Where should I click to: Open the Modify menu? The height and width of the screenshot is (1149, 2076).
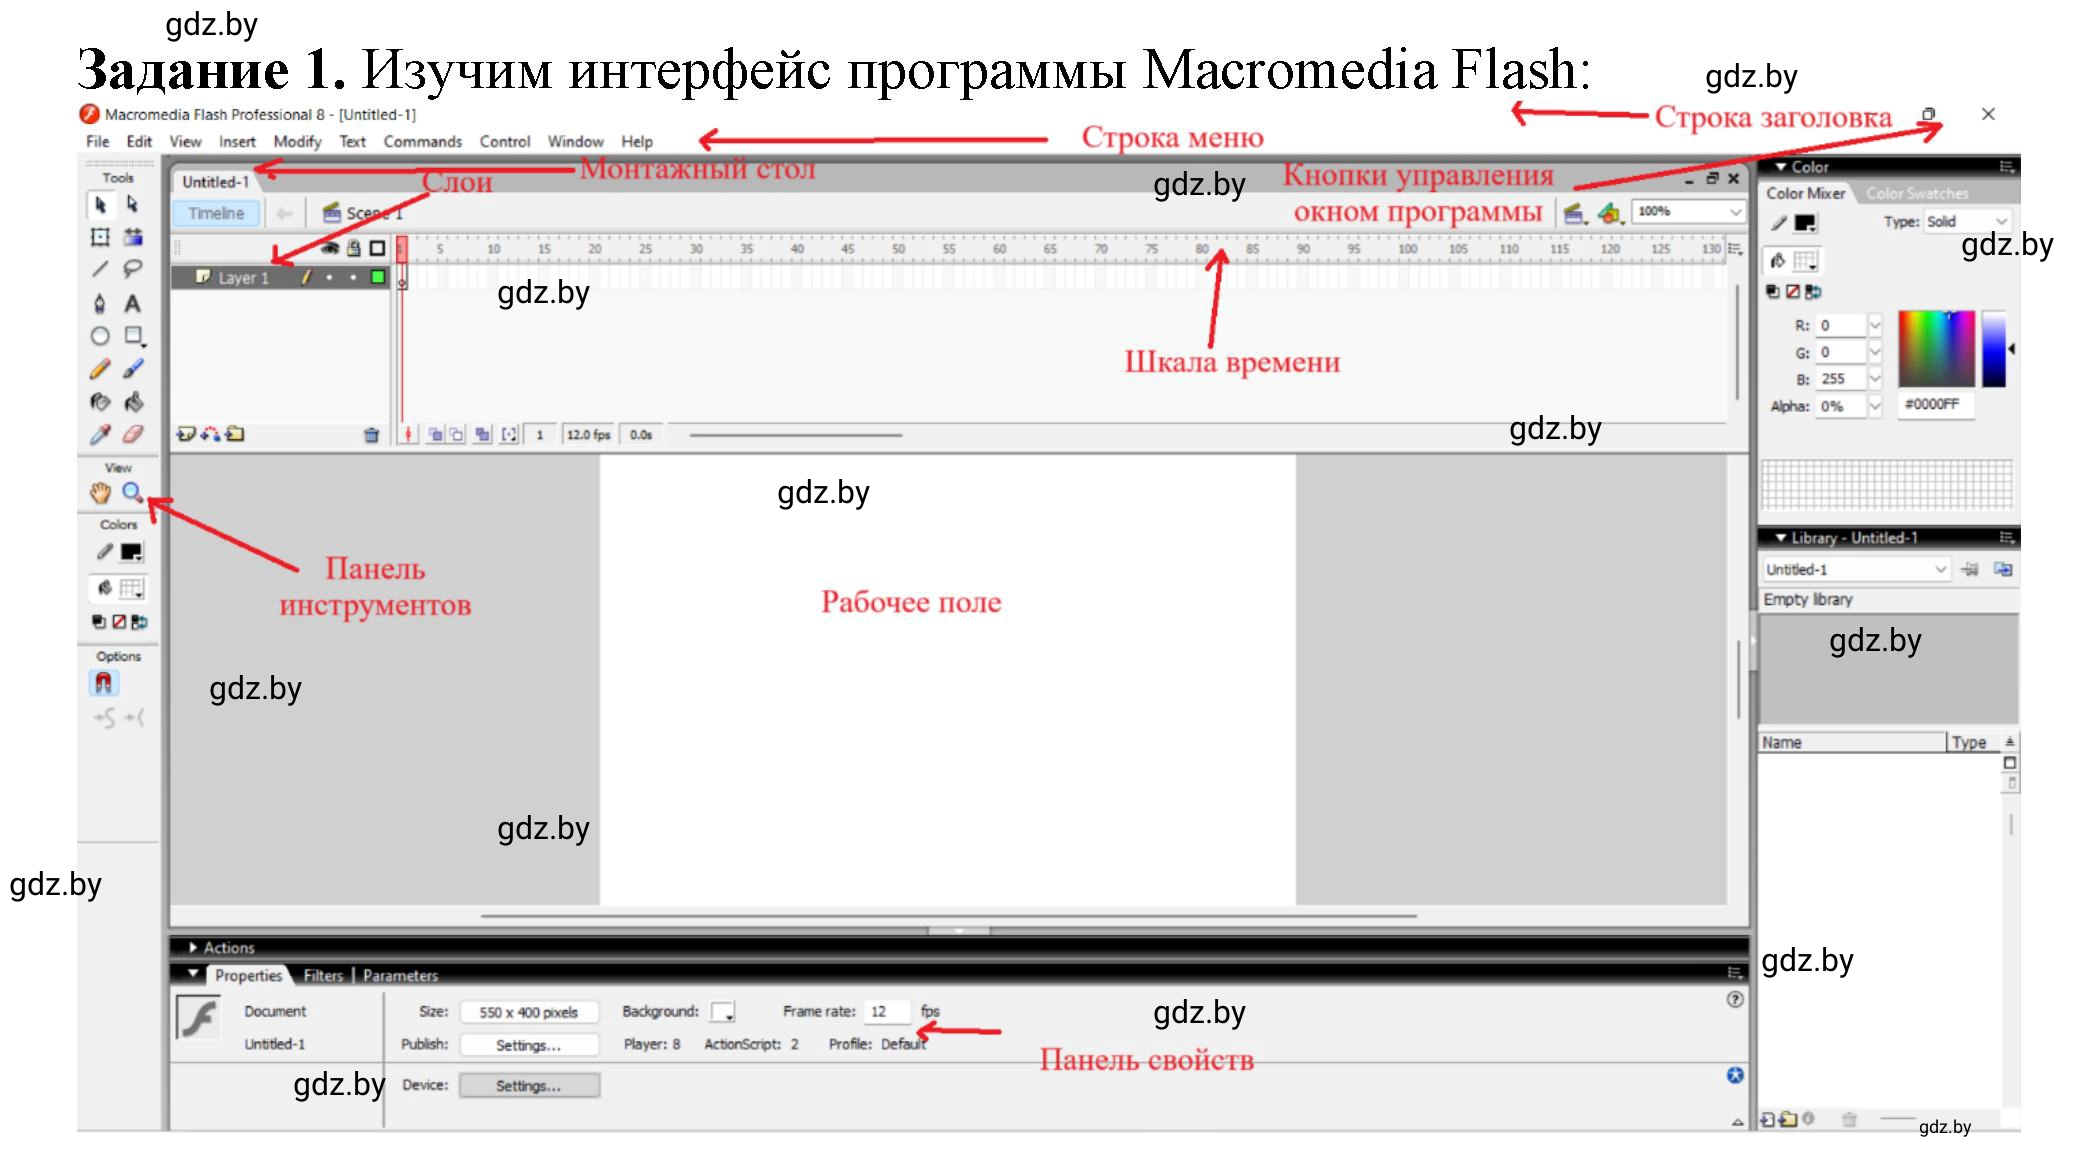pos(298,142)
